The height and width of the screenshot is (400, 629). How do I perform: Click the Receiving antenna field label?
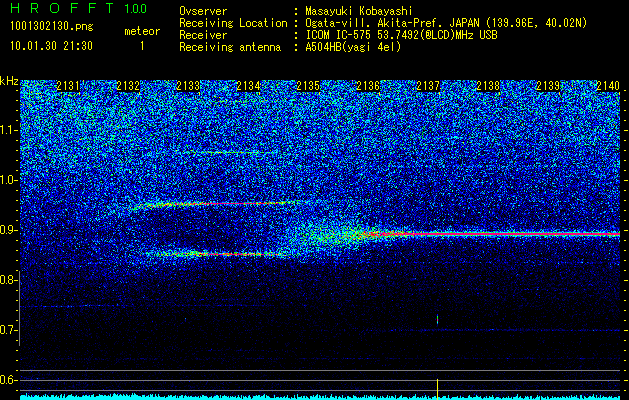click(x=230, y=47)
